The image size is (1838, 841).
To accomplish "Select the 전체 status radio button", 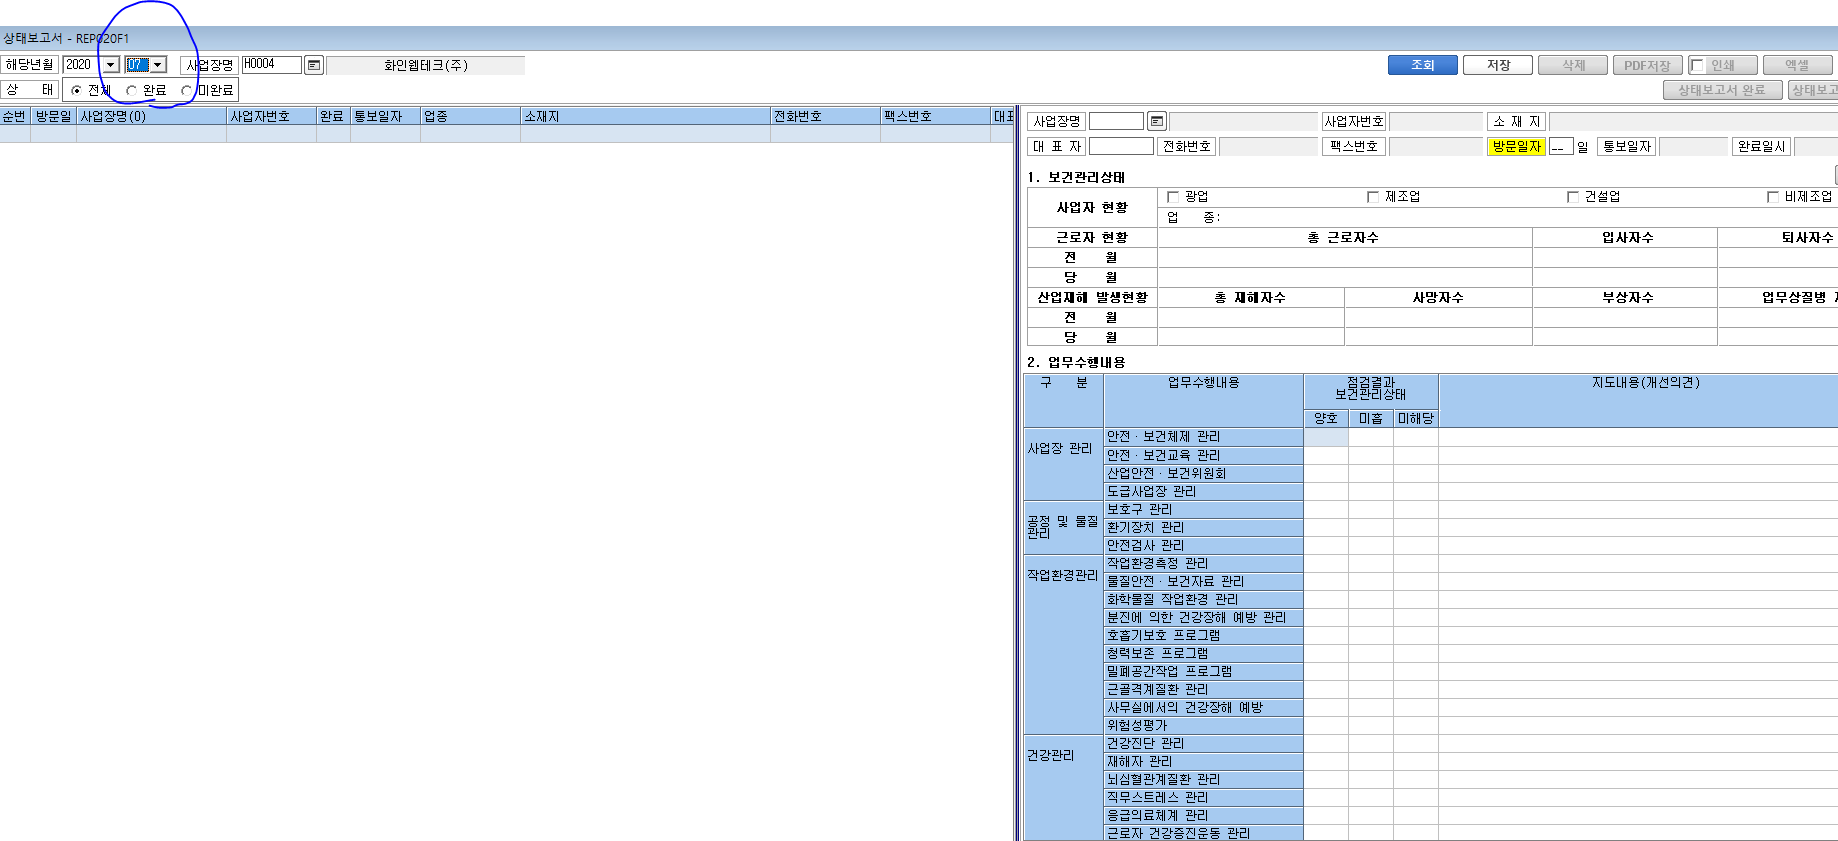I will click(77, 90).
